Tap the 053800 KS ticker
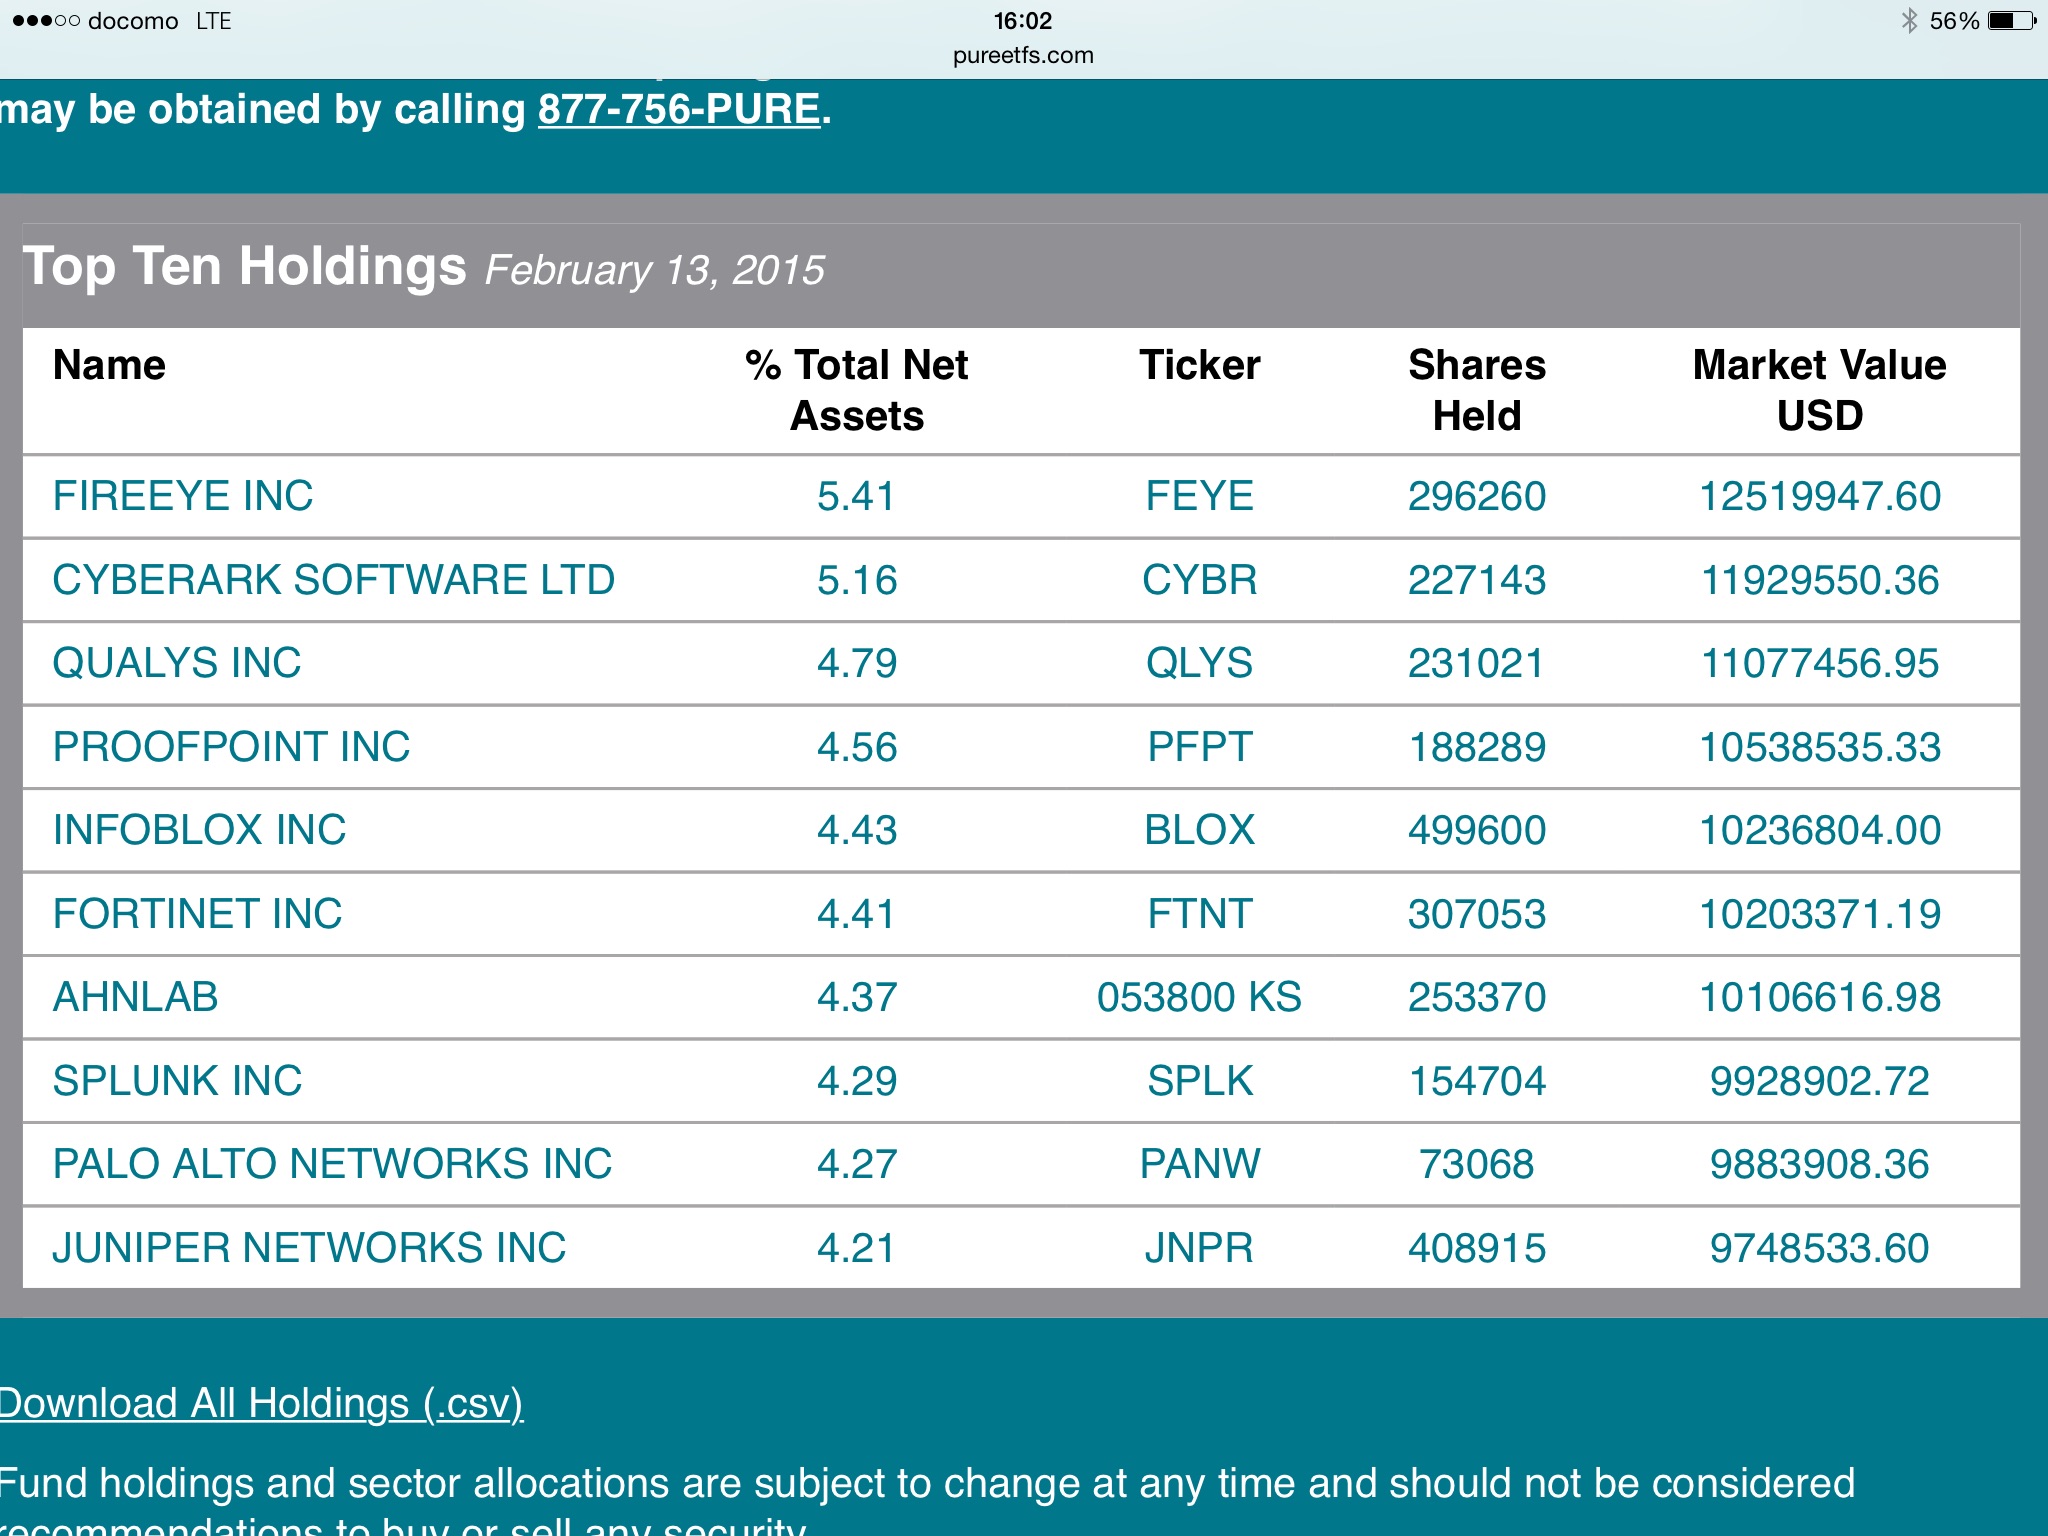The width and height of the screenshot is (2048, 1536). point(1199,997)
